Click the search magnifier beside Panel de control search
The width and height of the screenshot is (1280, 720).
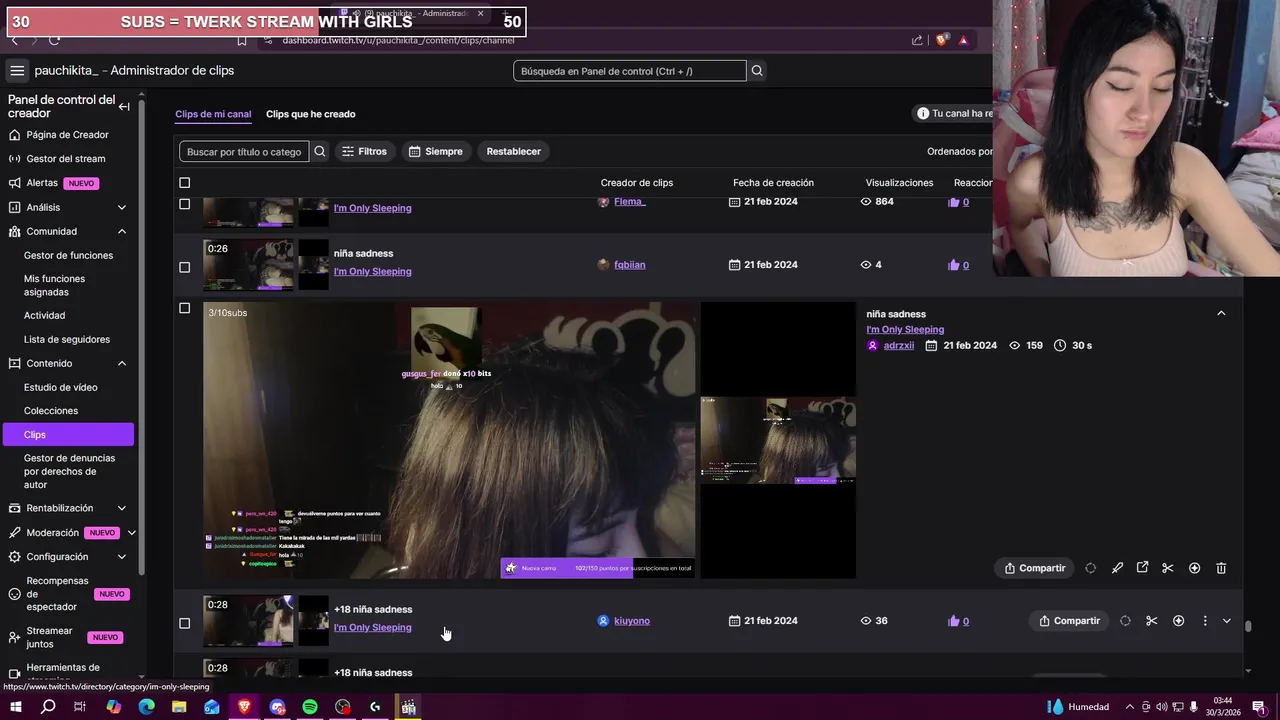pos(757,71)
